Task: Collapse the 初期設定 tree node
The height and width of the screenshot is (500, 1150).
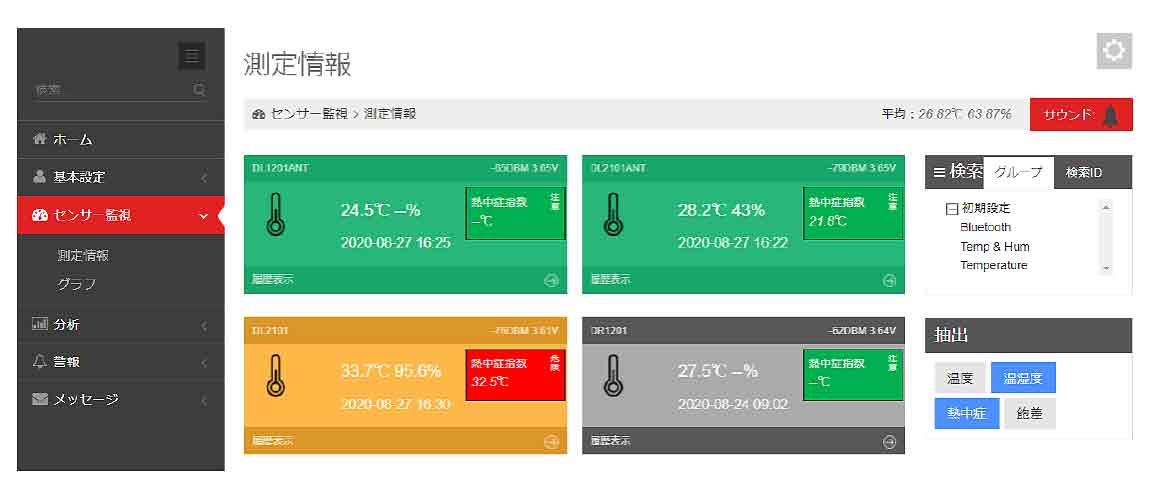Action: coord(951,209)
